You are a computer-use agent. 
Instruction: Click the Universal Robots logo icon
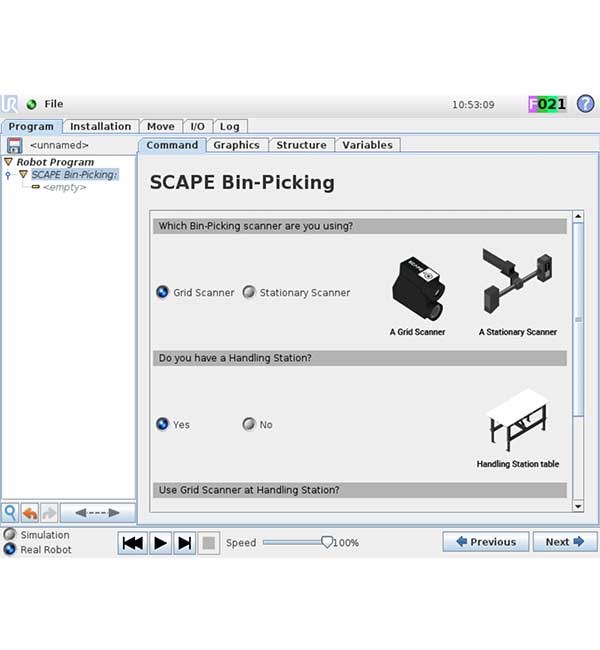[x=10, y=104]
